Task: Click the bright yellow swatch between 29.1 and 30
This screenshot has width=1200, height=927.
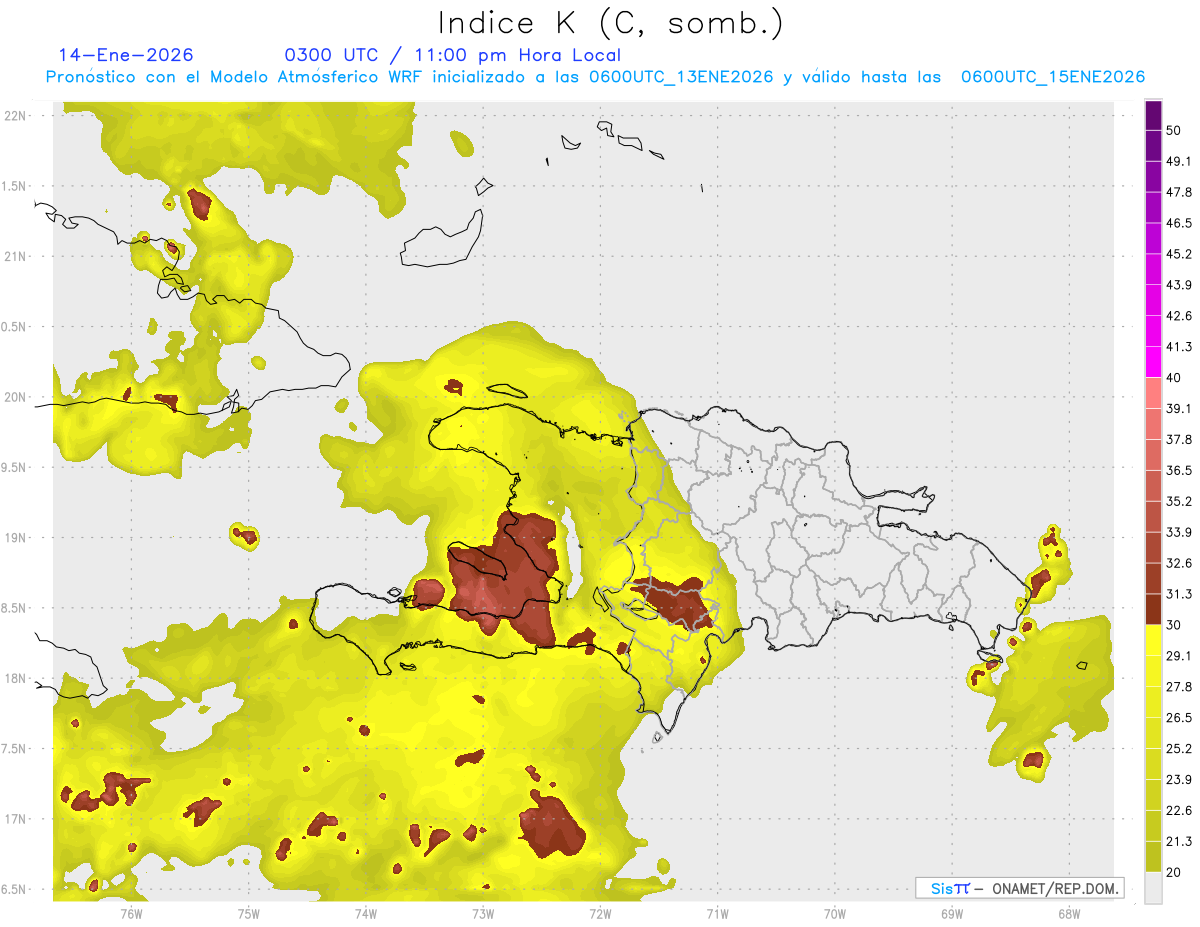Action: 1154,640
